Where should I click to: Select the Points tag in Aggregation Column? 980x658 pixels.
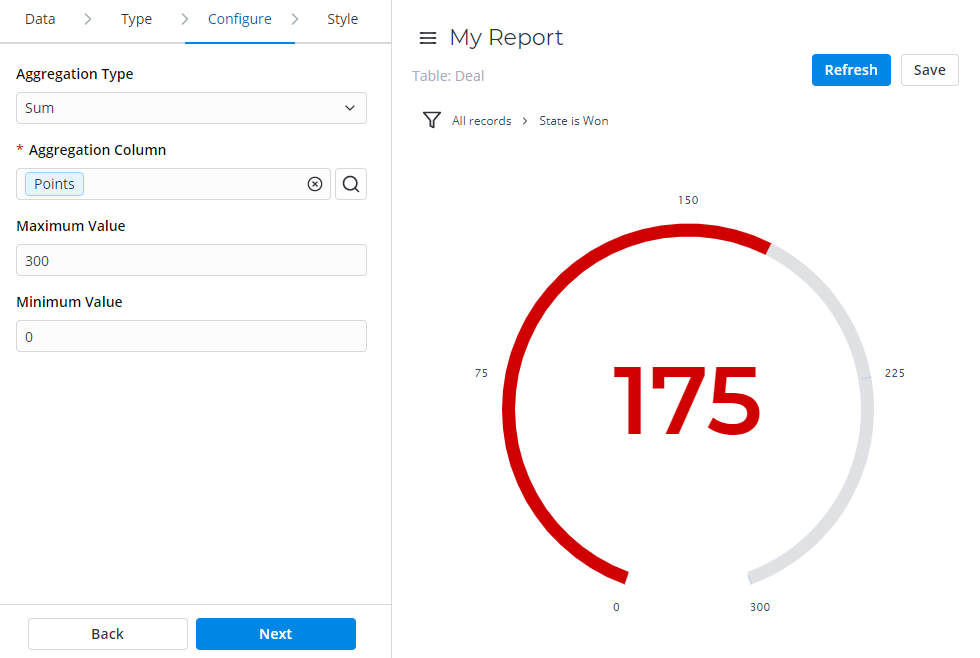click(x=55, y=184)
